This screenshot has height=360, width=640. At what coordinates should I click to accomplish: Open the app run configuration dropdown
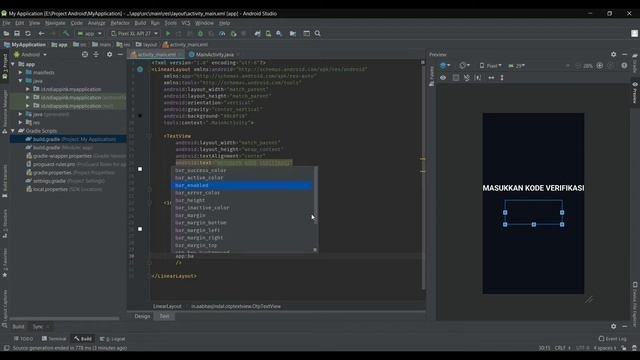pos(90,33)
